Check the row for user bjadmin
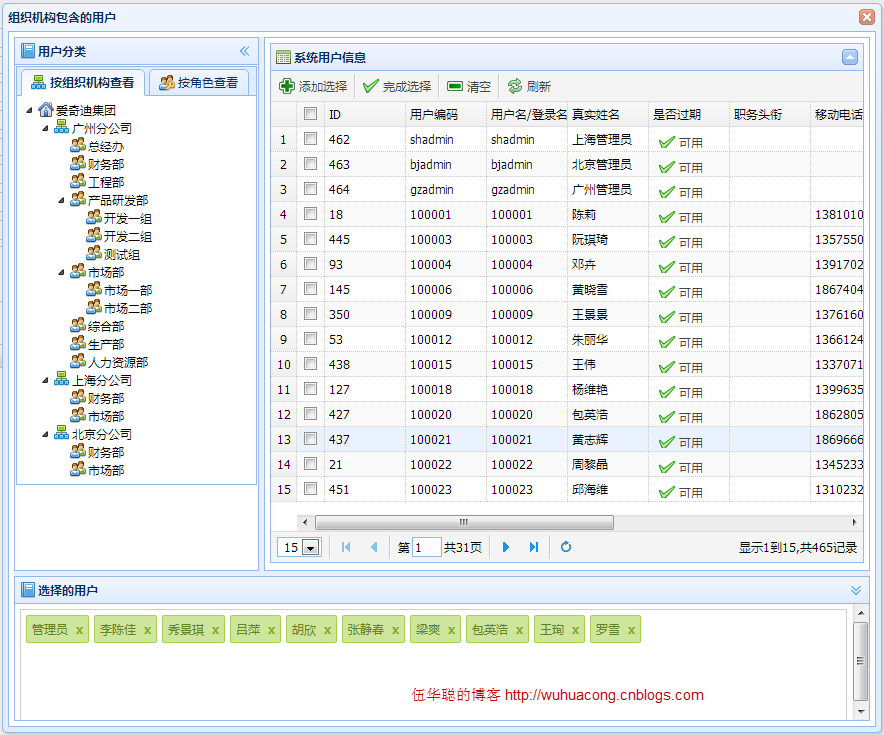This screenshot has height=735, width=884. (x=310, y=163)
